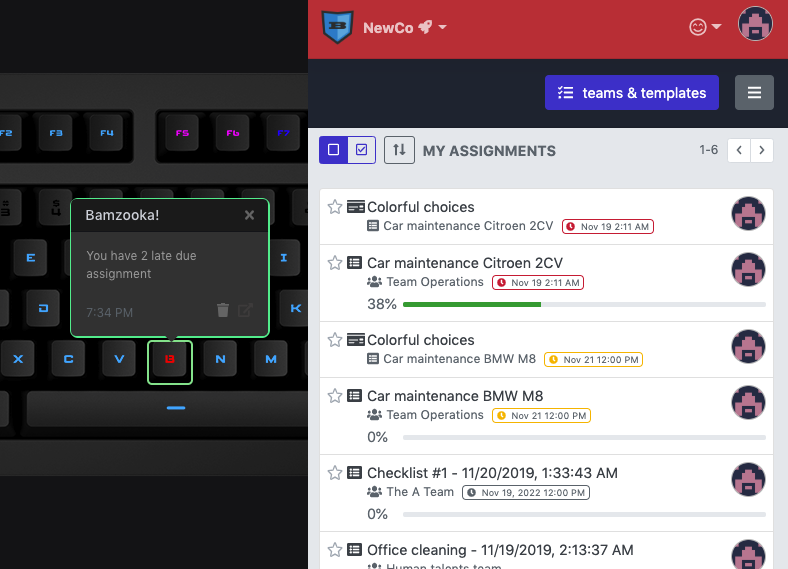Open Car maintenance Citroen 2CV checklist title
Image resolution: width=788 pixels, height=569 pixels.
point(465,263)
